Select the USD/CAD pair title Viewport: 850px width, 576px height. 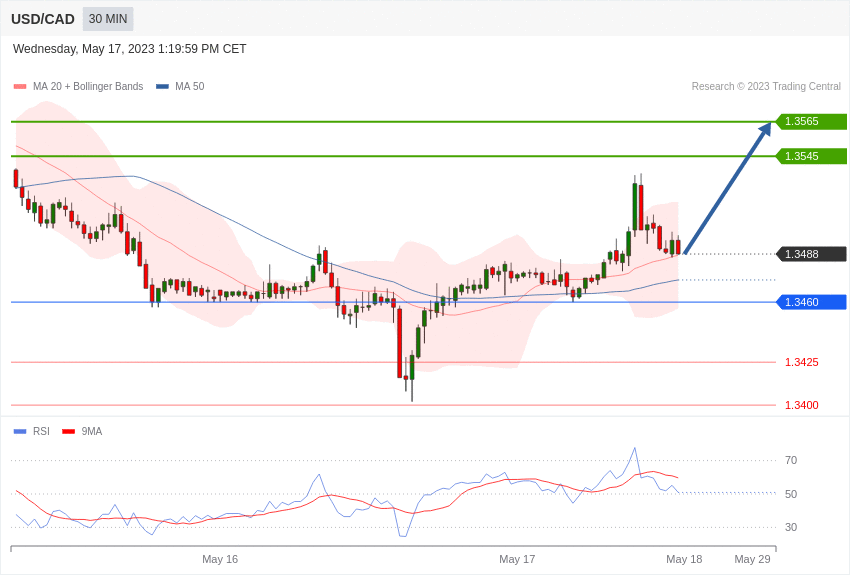coord(43,19)
